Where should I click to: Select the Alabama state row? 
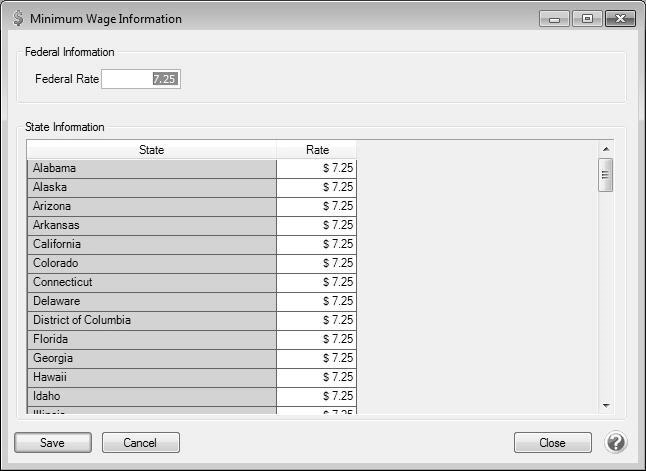(x=151, y=168)
